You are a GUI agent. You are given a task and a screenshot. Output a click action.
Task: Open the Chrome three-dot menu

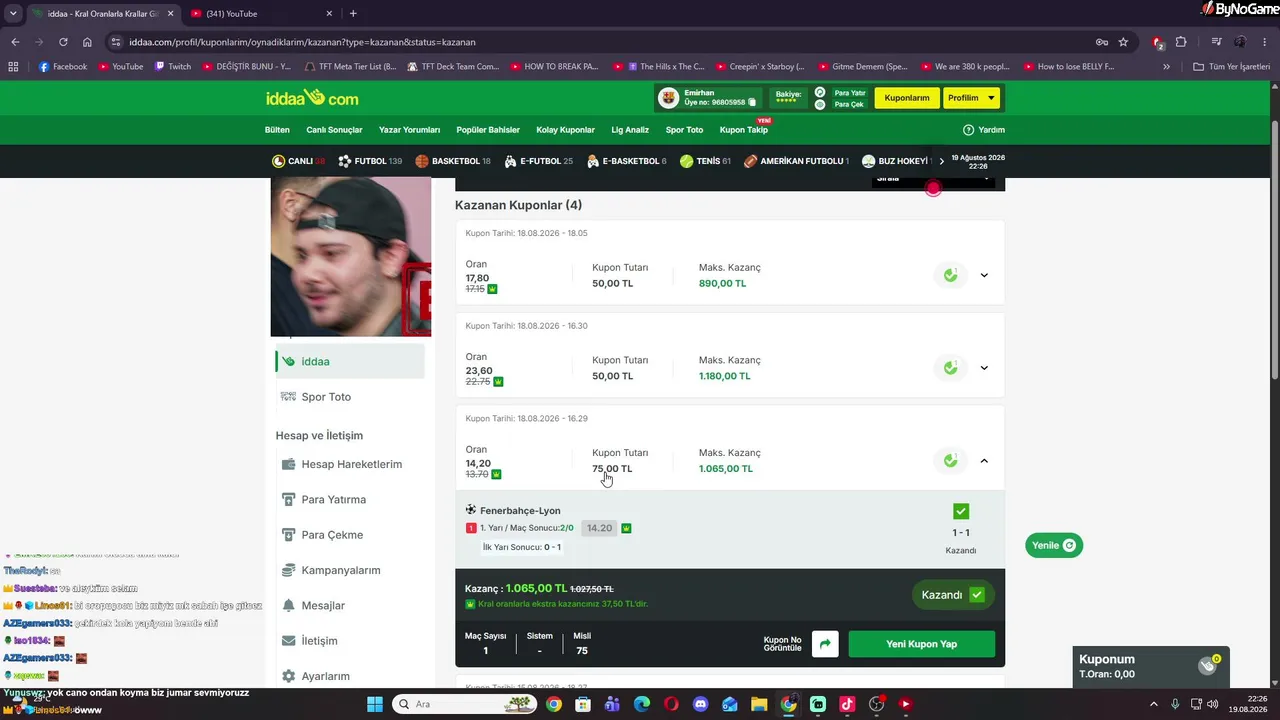pyautogui.click(x=1265, y=42)
